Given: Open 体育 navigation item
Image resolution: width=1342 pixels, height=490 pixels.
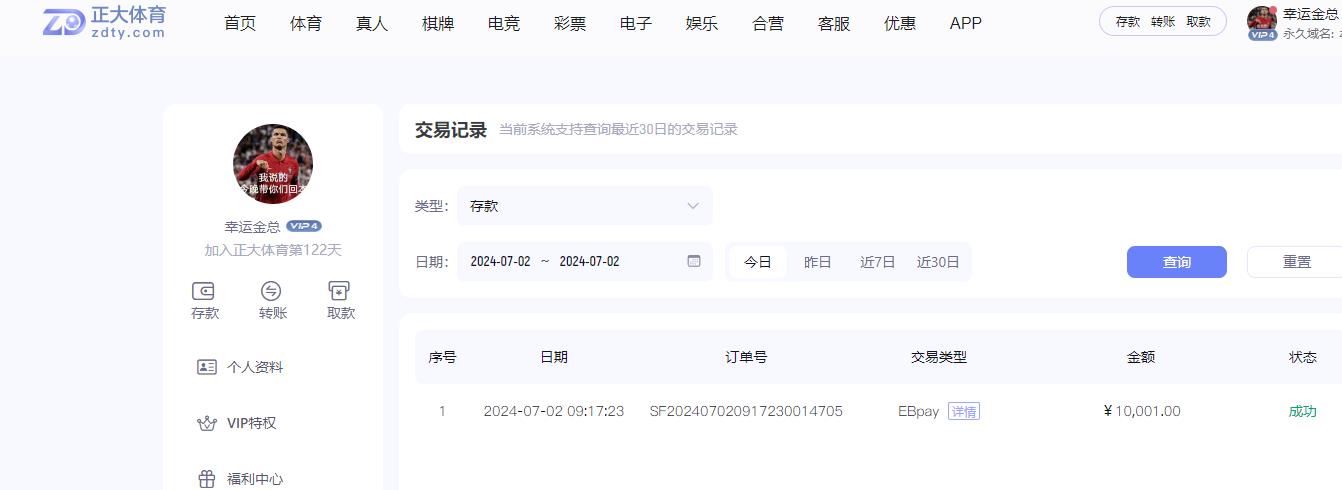Looking at the screenshot, I should [x=306, y=23].
